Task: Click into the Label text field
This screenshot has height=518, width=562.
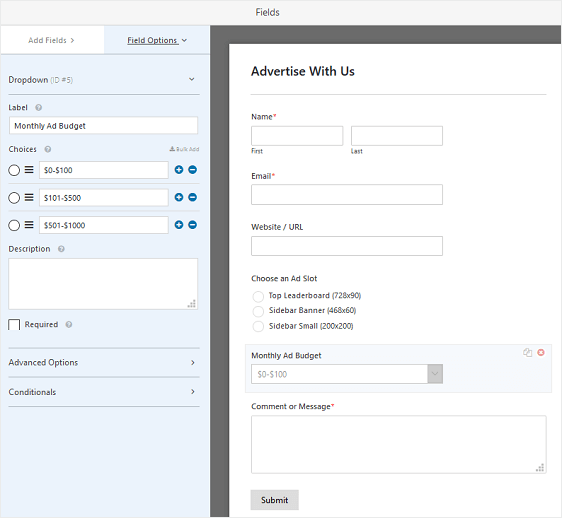Action: (103, 125)
